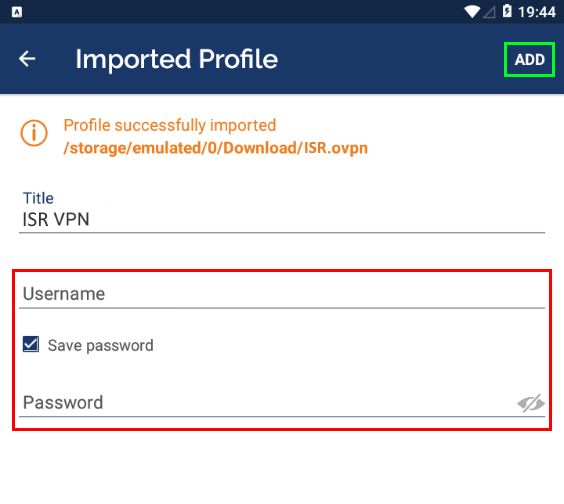This screenshot has height=504, width=564.
Task: Uncheck the Save password checkbox
Action: (31, 344)
